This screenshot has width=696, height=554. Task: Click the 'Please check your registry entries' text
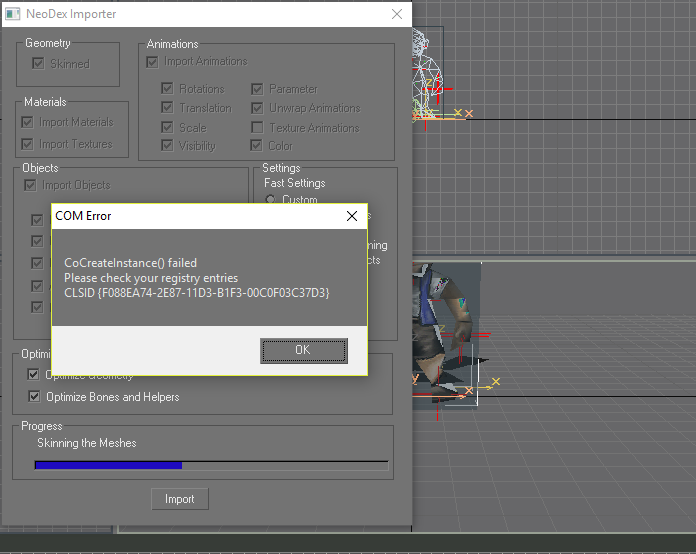tap(151, 278)
